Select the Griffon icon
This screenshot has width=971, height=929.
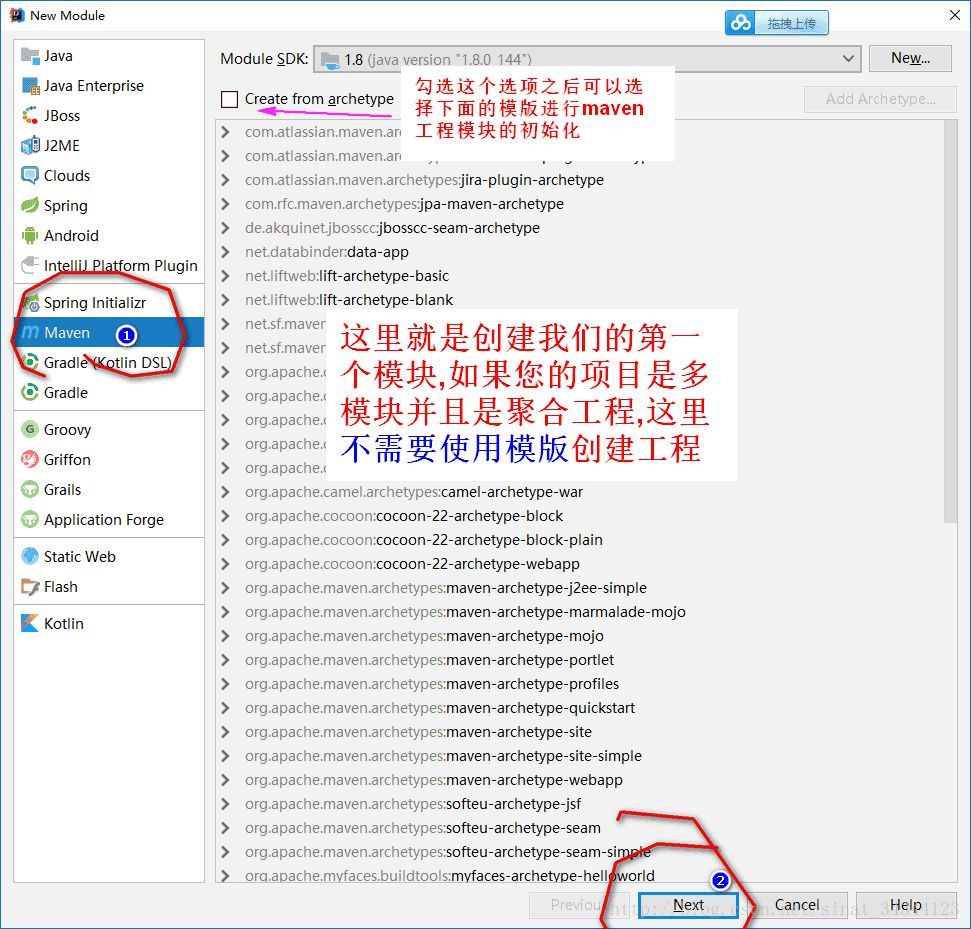tap(30, 459)
